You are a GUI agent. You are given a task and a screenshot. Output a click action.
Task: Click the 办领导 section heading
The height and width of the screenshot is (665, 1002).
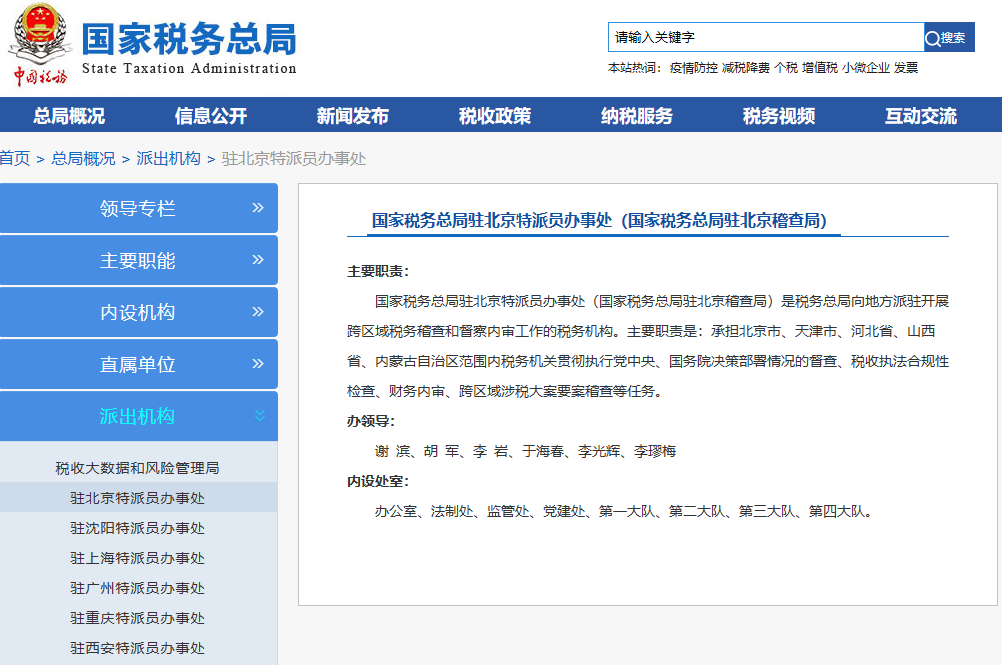pyautogui.click(x=371, y=422)
